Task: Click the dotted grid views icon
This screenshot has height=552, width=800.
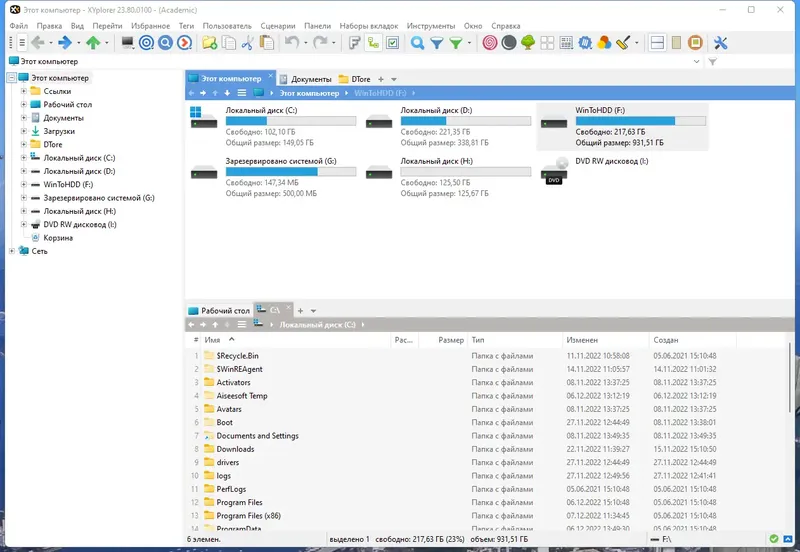Action: [x=566, y=43]
